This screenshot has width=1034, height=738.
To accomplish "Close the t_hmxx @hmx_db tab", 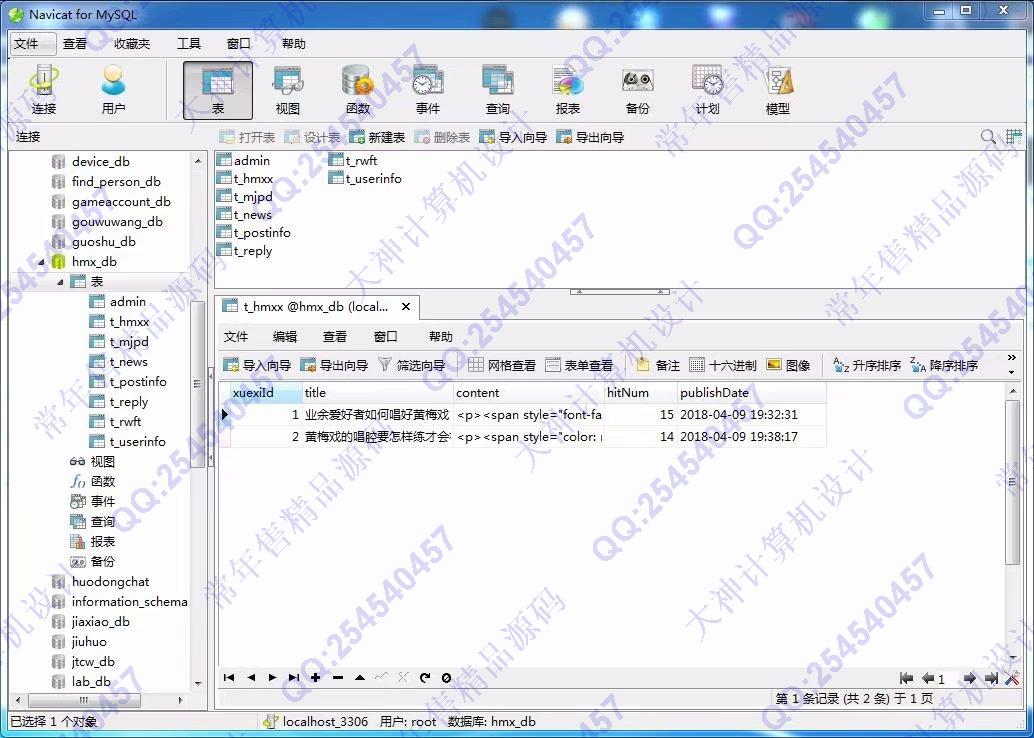I will (406, 307).
